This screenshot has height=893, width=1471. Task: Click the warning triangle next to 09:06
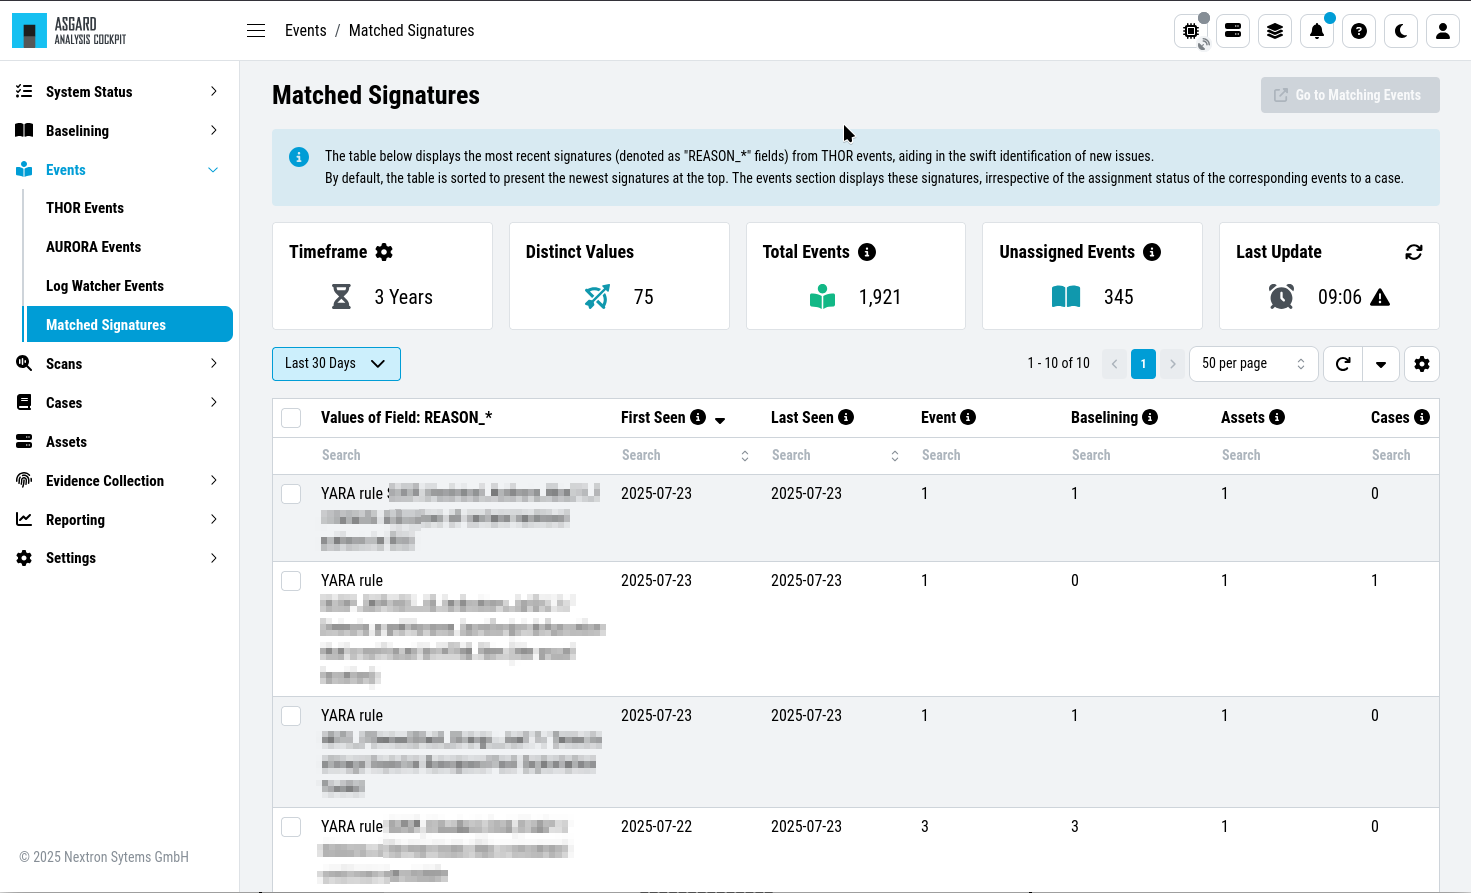tap(1380, 297)
